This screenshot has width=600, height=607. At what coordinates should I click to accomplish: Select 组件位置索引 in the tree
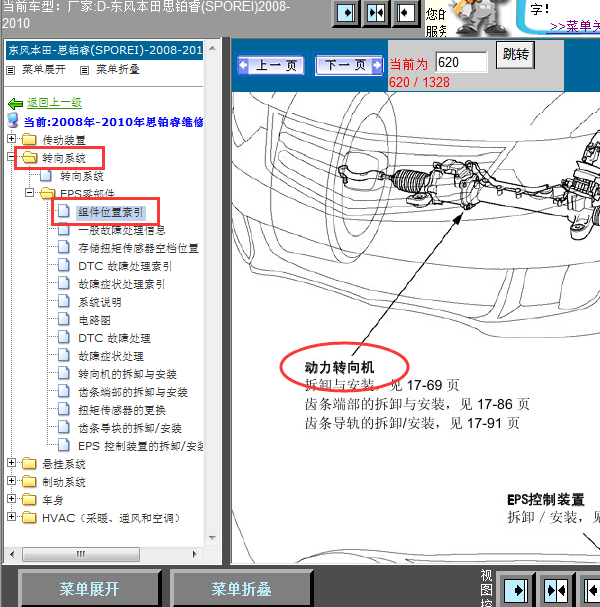(x=111, y=212)
